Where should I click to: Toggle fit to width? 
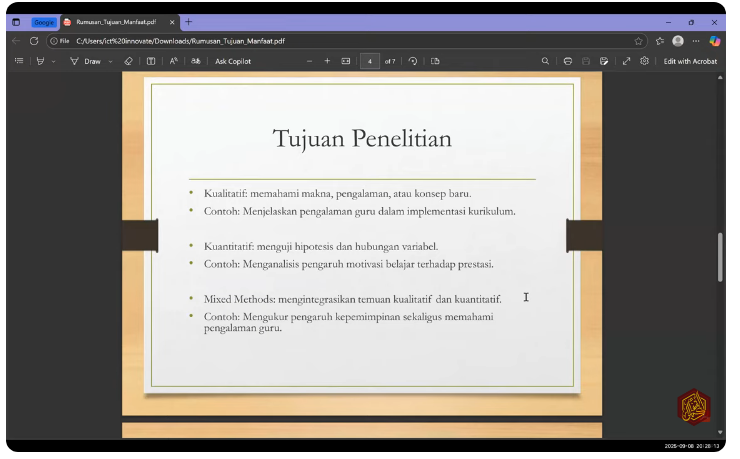click(x=346, y=61)
